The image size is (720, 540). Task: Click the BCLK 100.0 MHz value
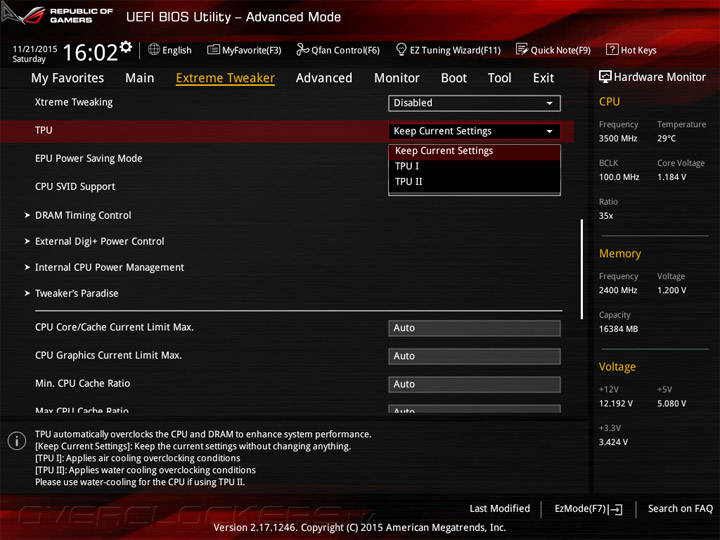(619, 177)
